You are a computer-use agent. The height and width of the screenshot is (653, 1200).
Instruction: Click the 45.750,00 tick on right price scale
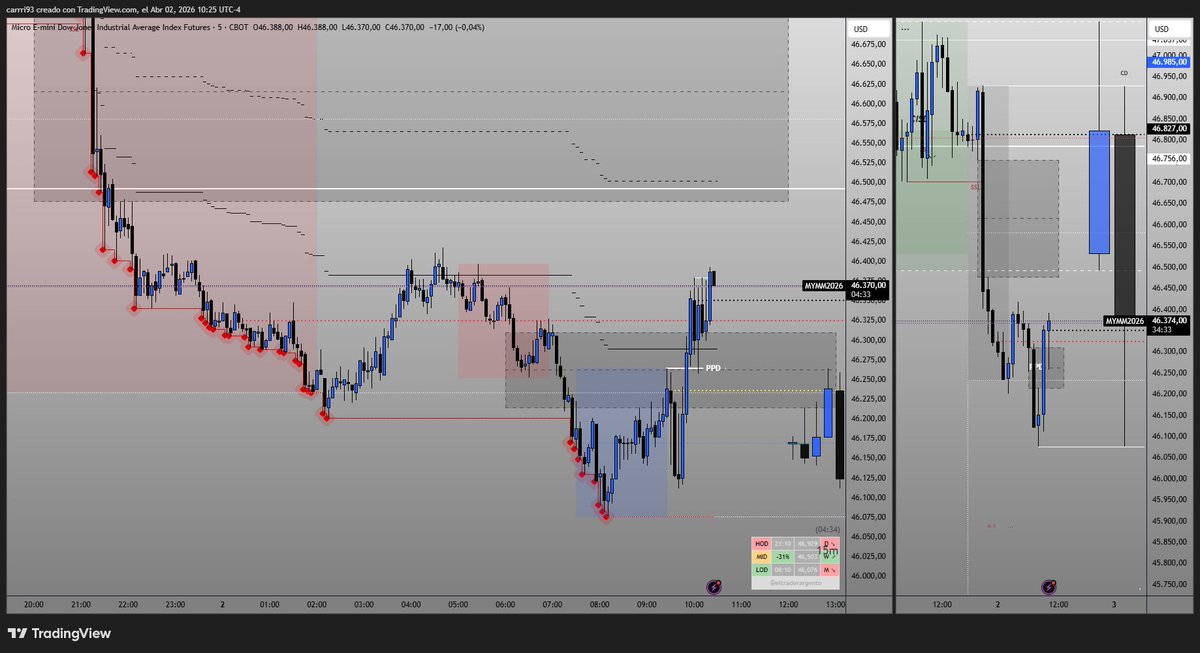[x=1170, y=584]
